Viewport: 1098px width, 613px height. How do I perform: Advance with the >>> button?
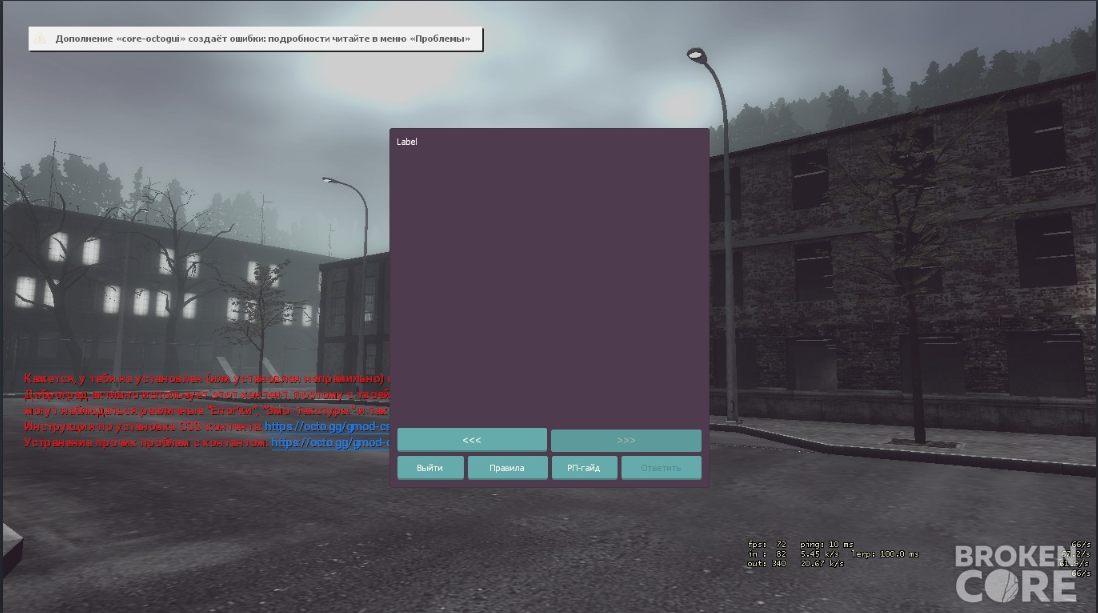click(x=626, y=440)
